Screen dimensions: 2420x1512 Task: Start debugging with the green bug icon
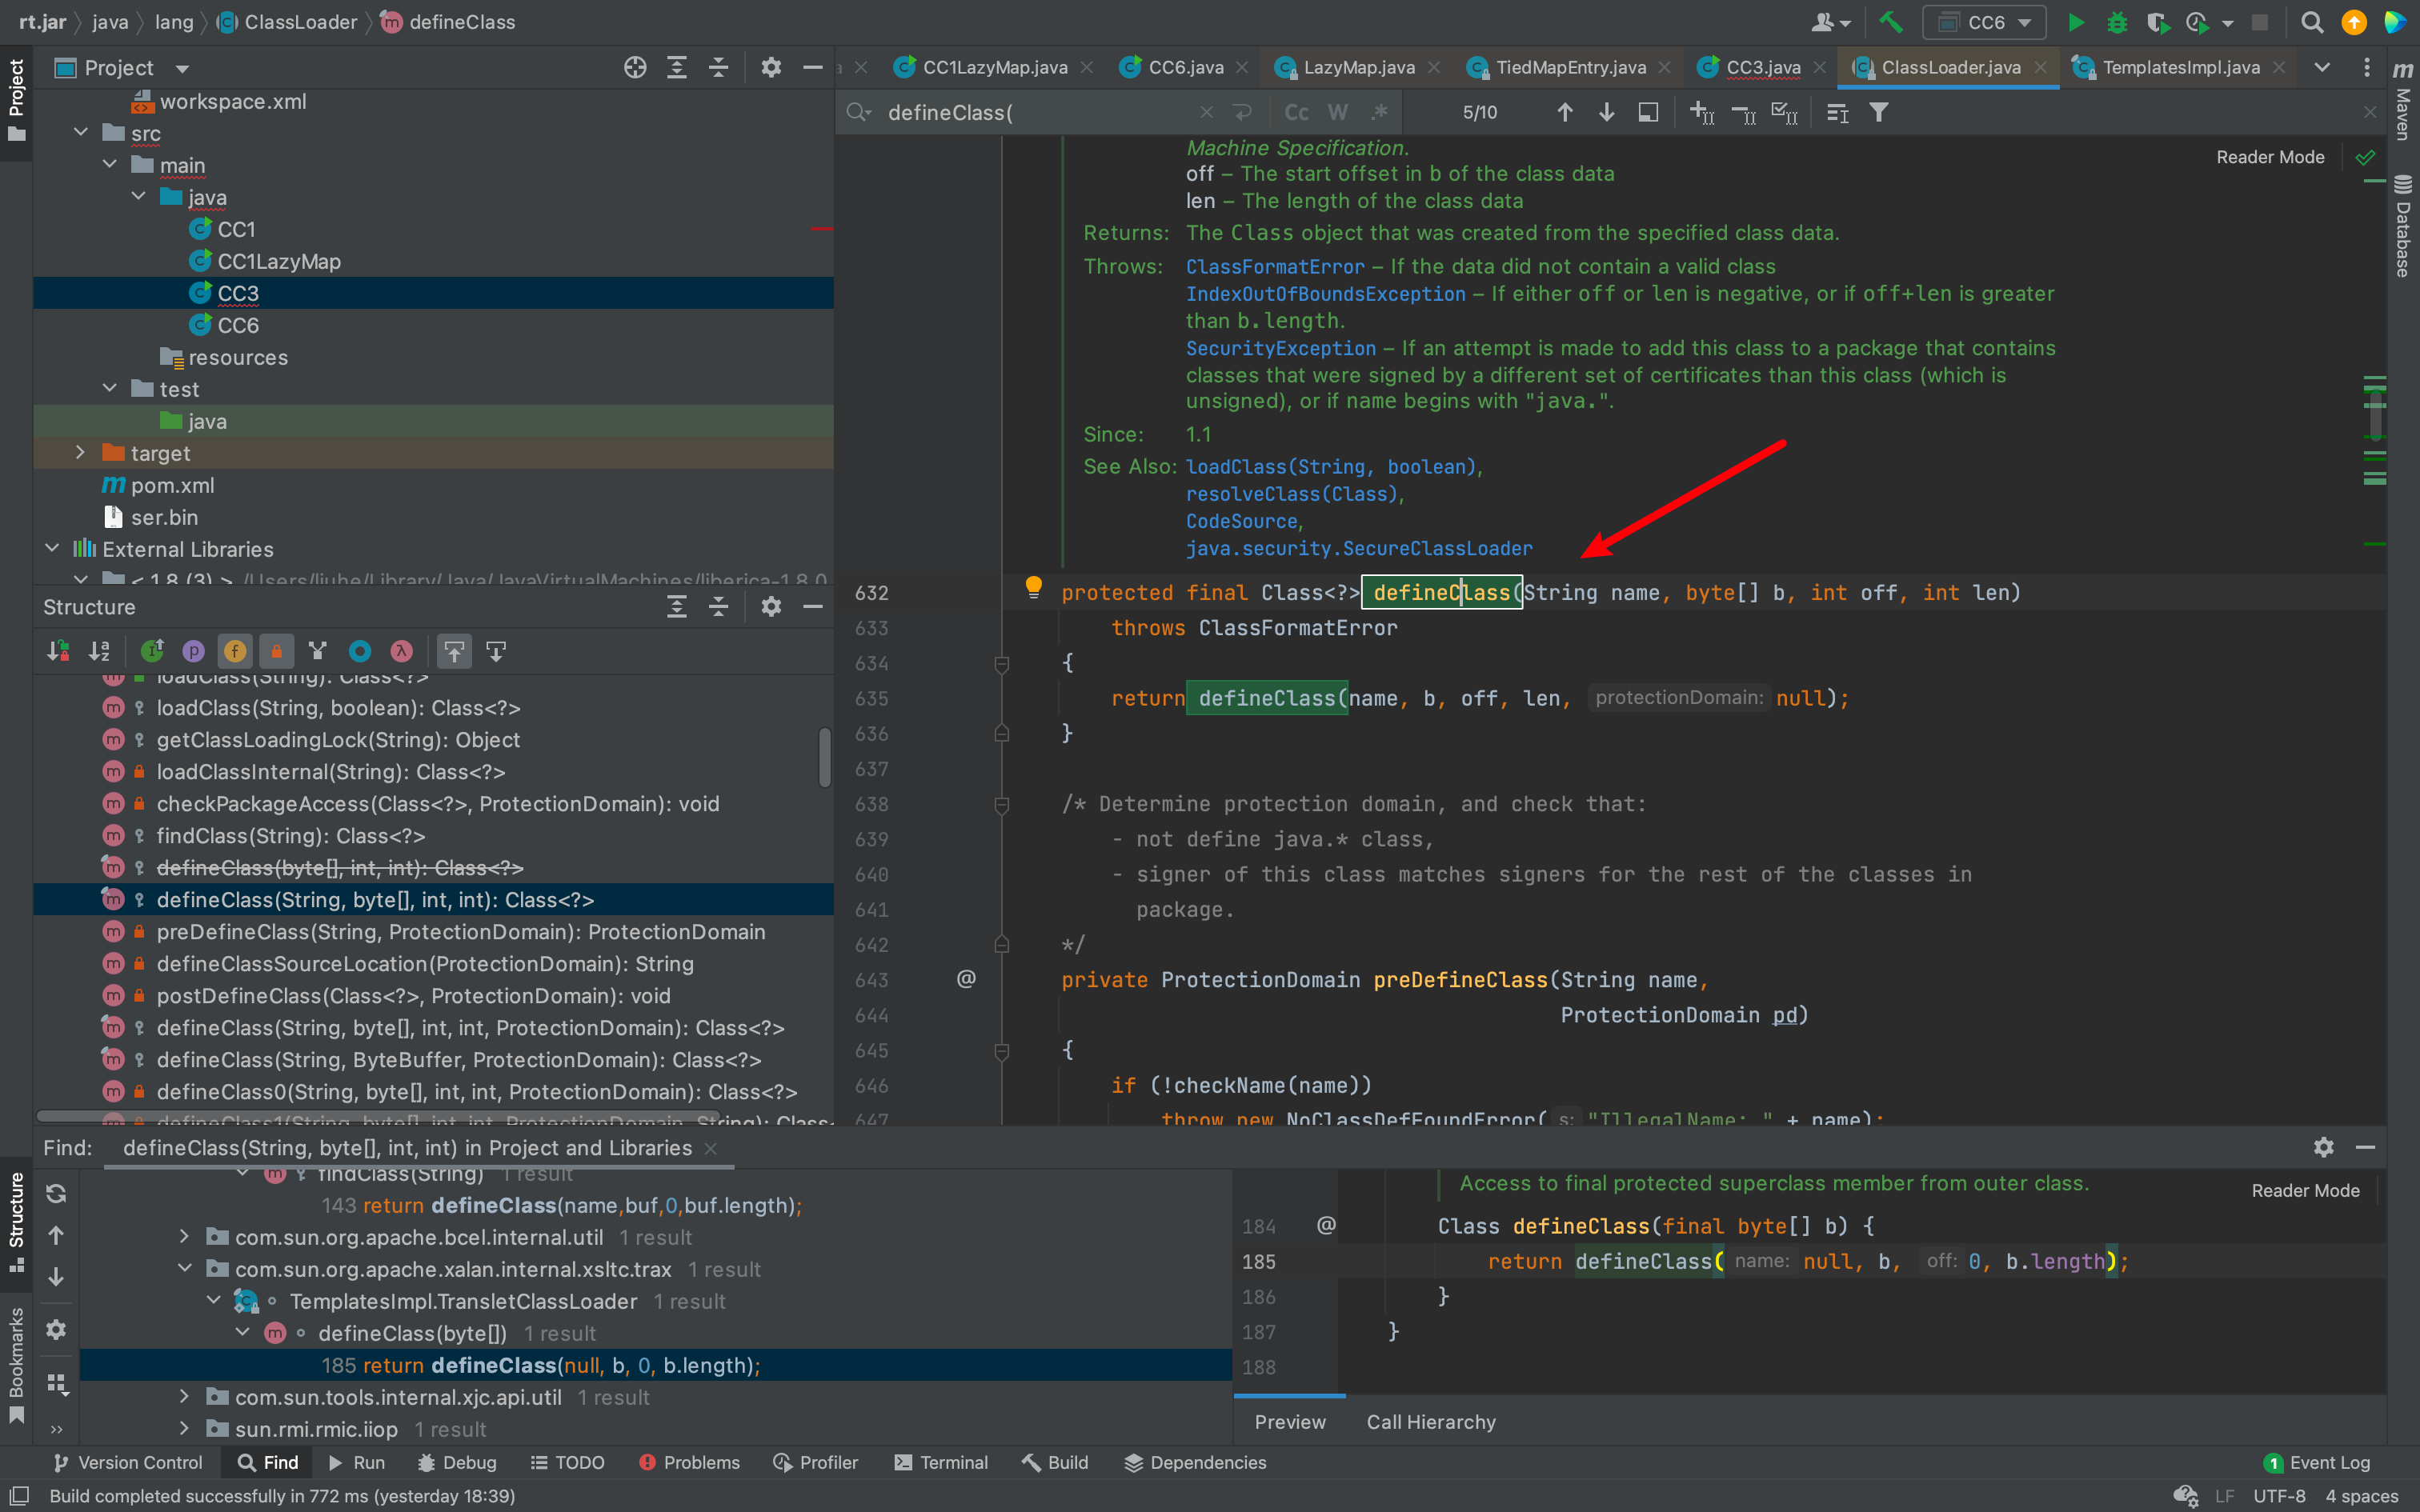point(2116,22)
